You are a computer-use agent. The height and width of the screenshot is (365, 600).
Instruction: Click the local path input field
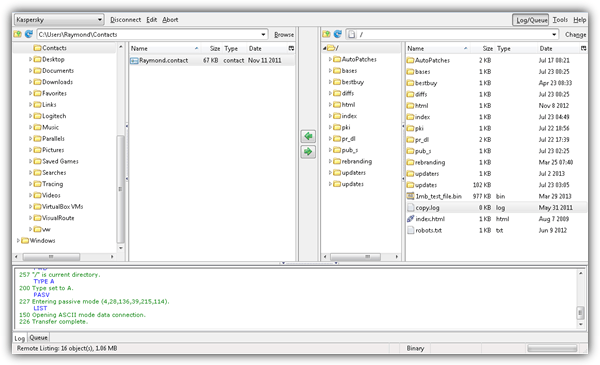click(152, 34)
